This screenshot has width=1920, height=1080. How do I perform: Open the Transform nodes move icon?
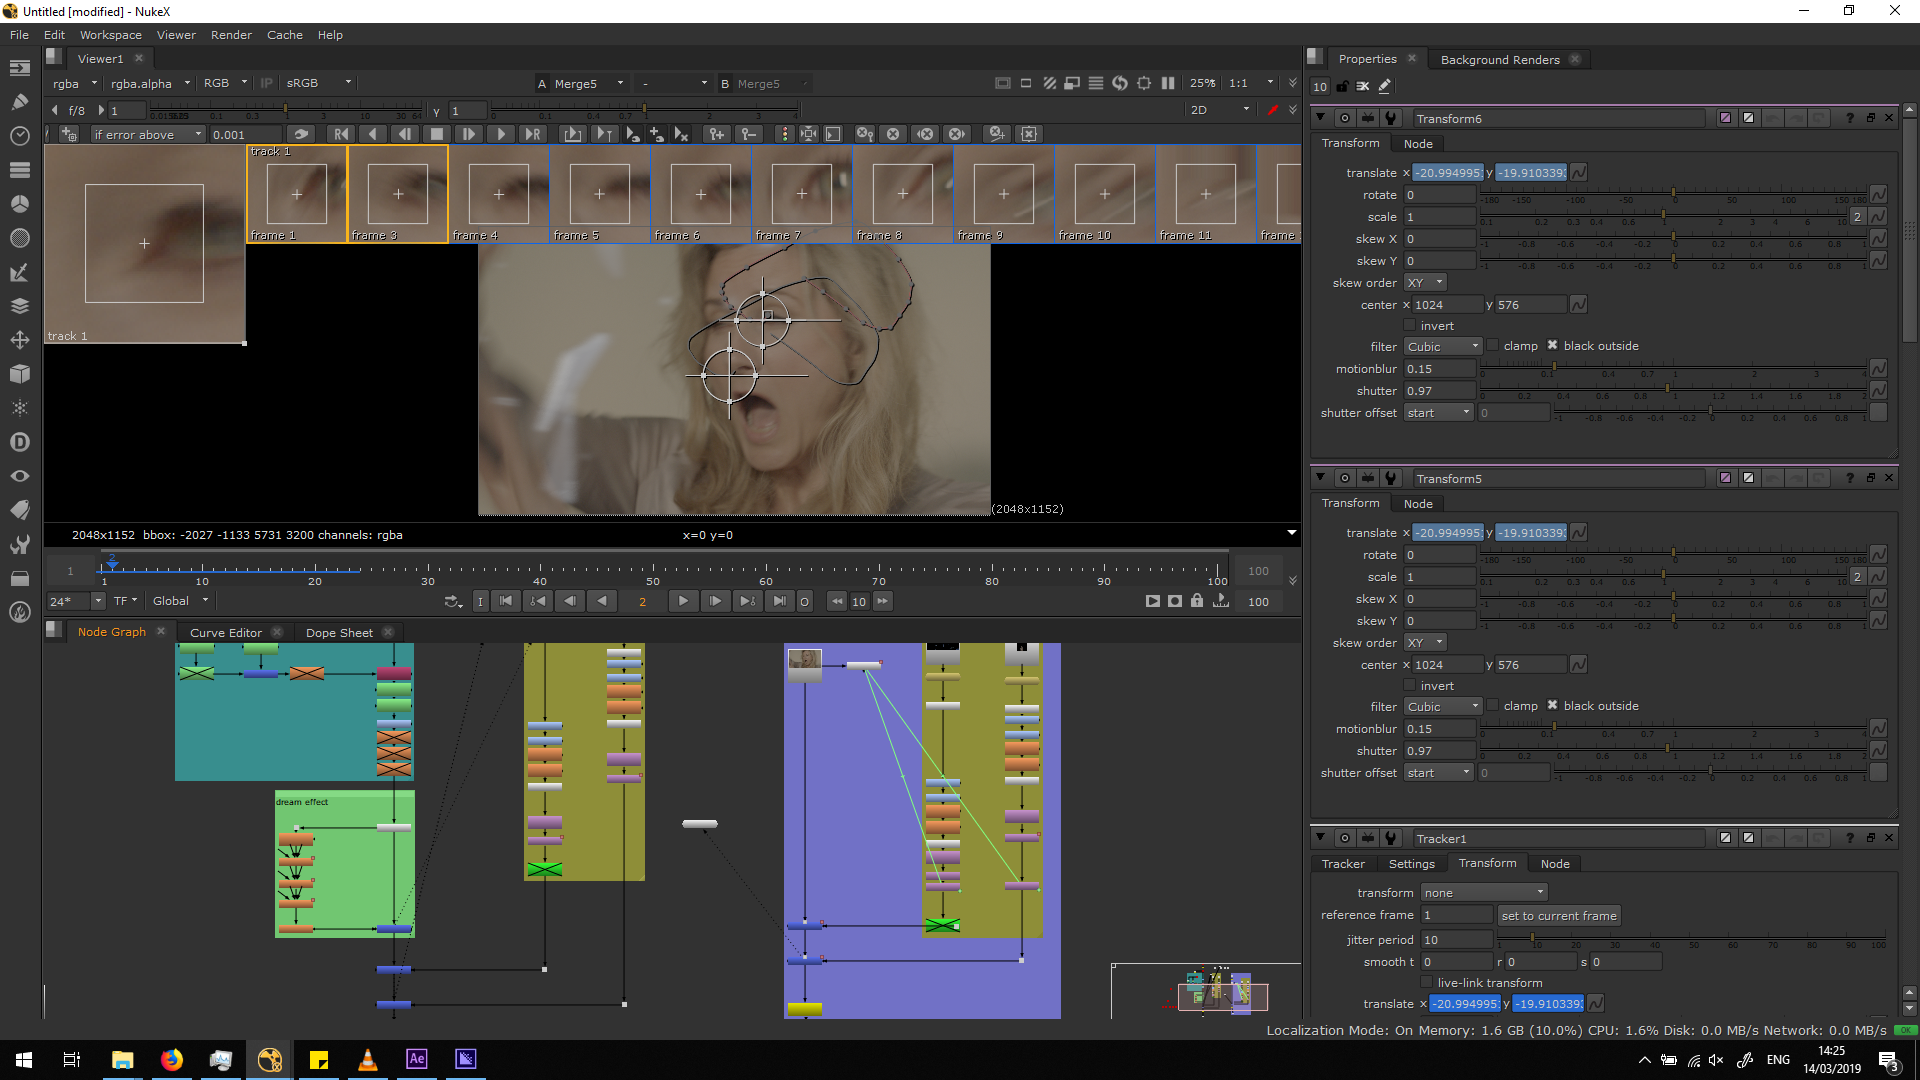(19, 340)
